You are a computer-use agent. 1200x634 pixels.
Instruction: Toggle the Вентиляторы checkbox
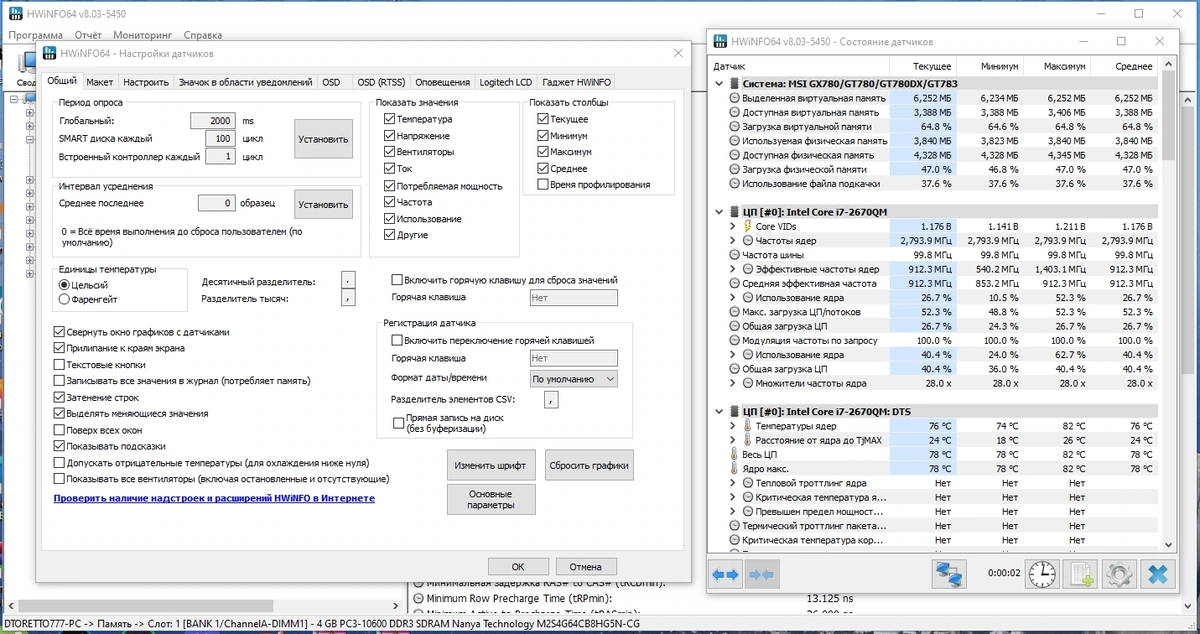pyautogui.click(x=390, y=152)
